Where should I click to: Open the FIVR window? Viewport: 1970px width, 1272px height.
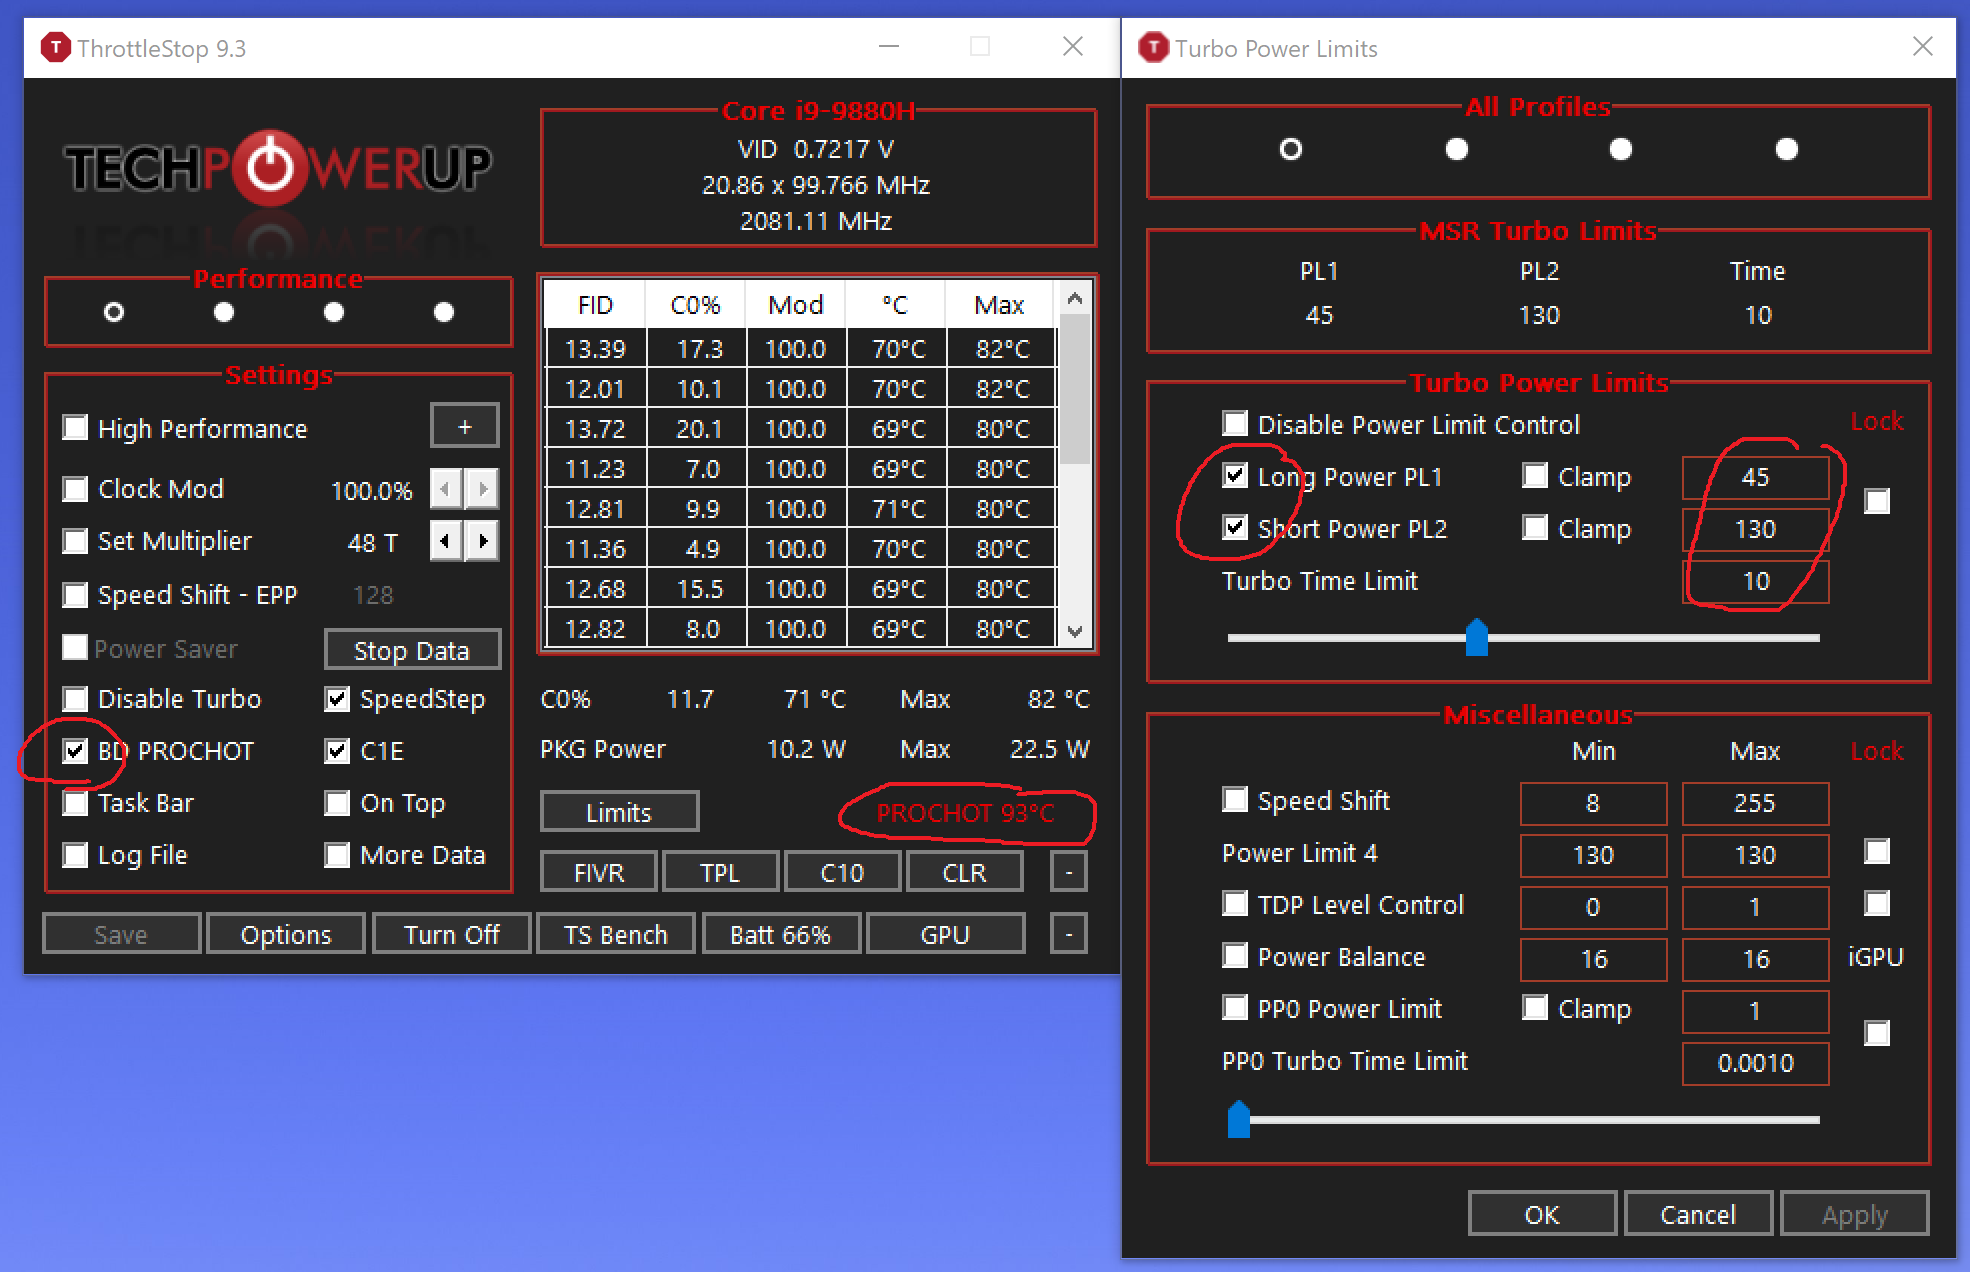click(x=598, y=872)
